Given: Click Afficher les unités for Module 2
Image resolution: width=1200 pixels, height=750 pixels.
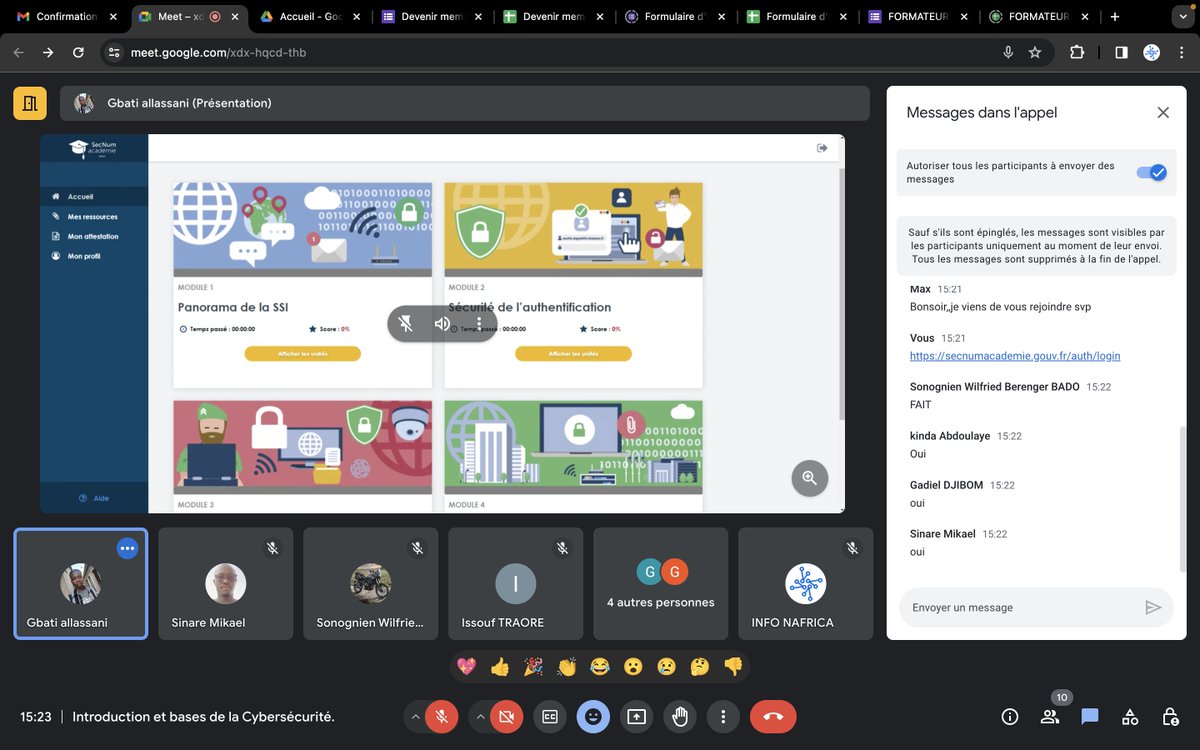Looking at the screenshot, I should point(573,354).
